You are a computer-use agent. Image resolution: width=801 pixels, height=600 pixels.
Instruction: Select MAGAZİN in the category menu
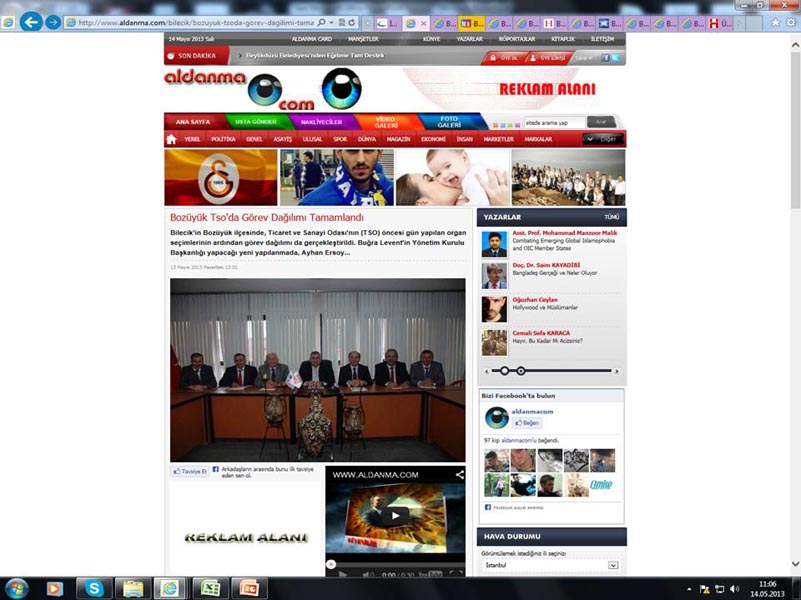coord(398,139)
